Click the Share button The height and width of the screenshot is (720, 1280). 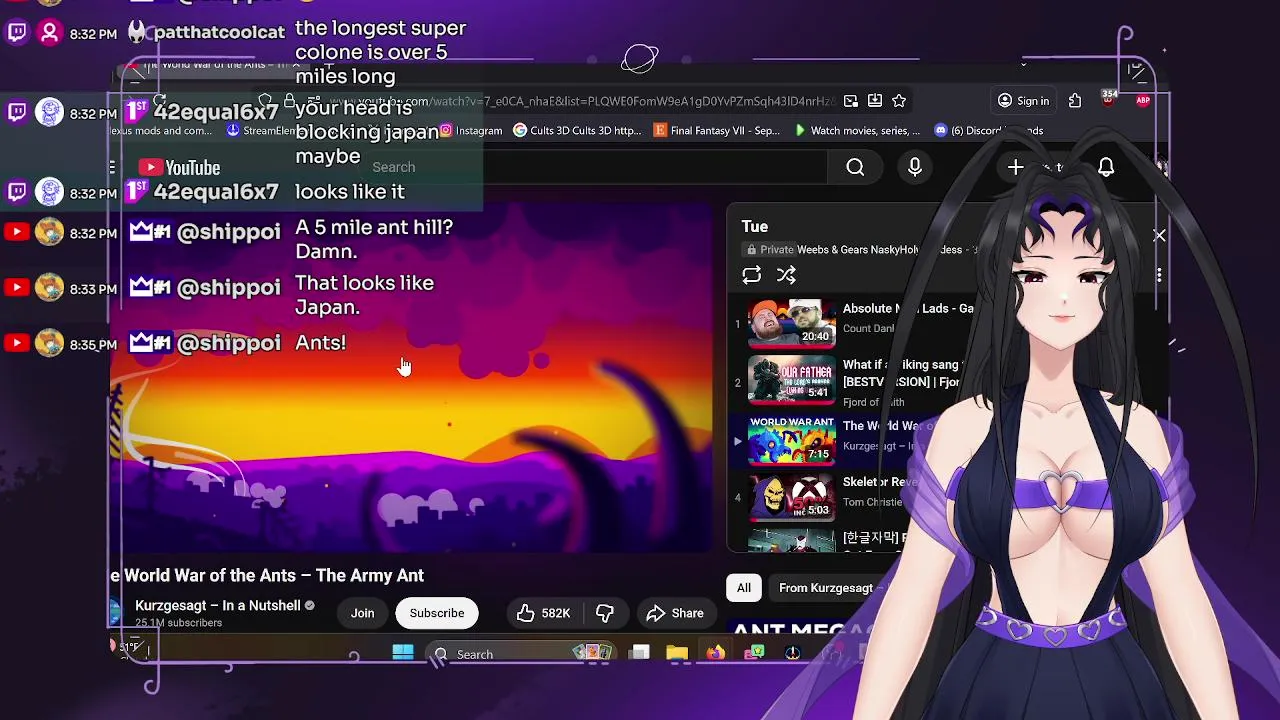coord(675,613)
